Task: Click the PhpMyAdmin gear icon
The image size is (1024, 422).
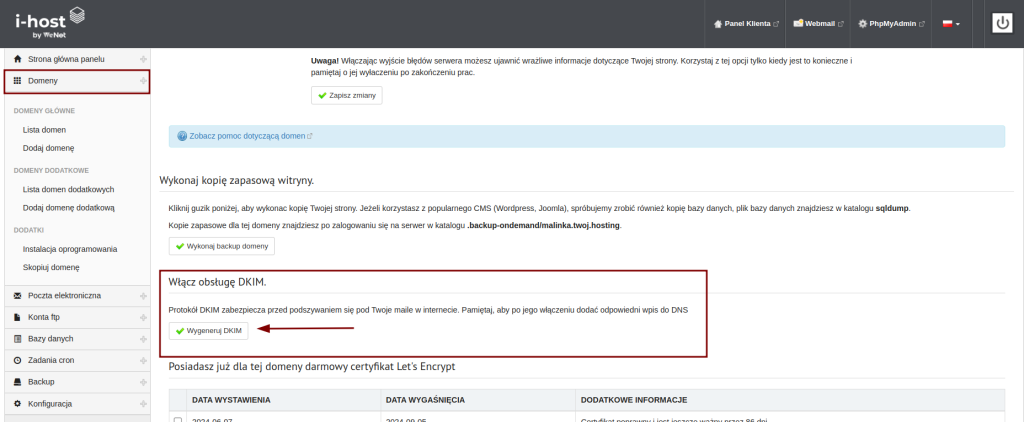Action: click(863, 24)
